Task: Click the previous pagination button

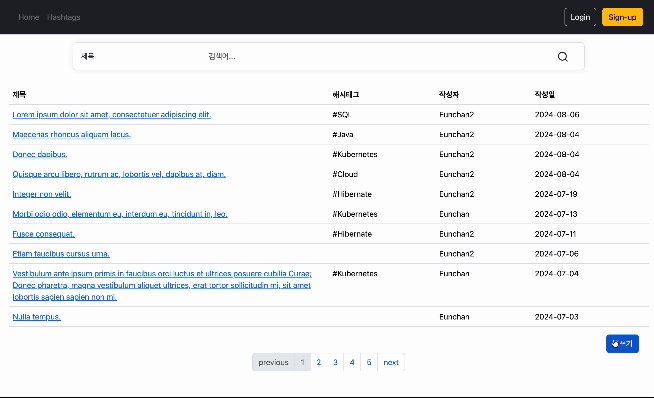Action: point(273,362)
